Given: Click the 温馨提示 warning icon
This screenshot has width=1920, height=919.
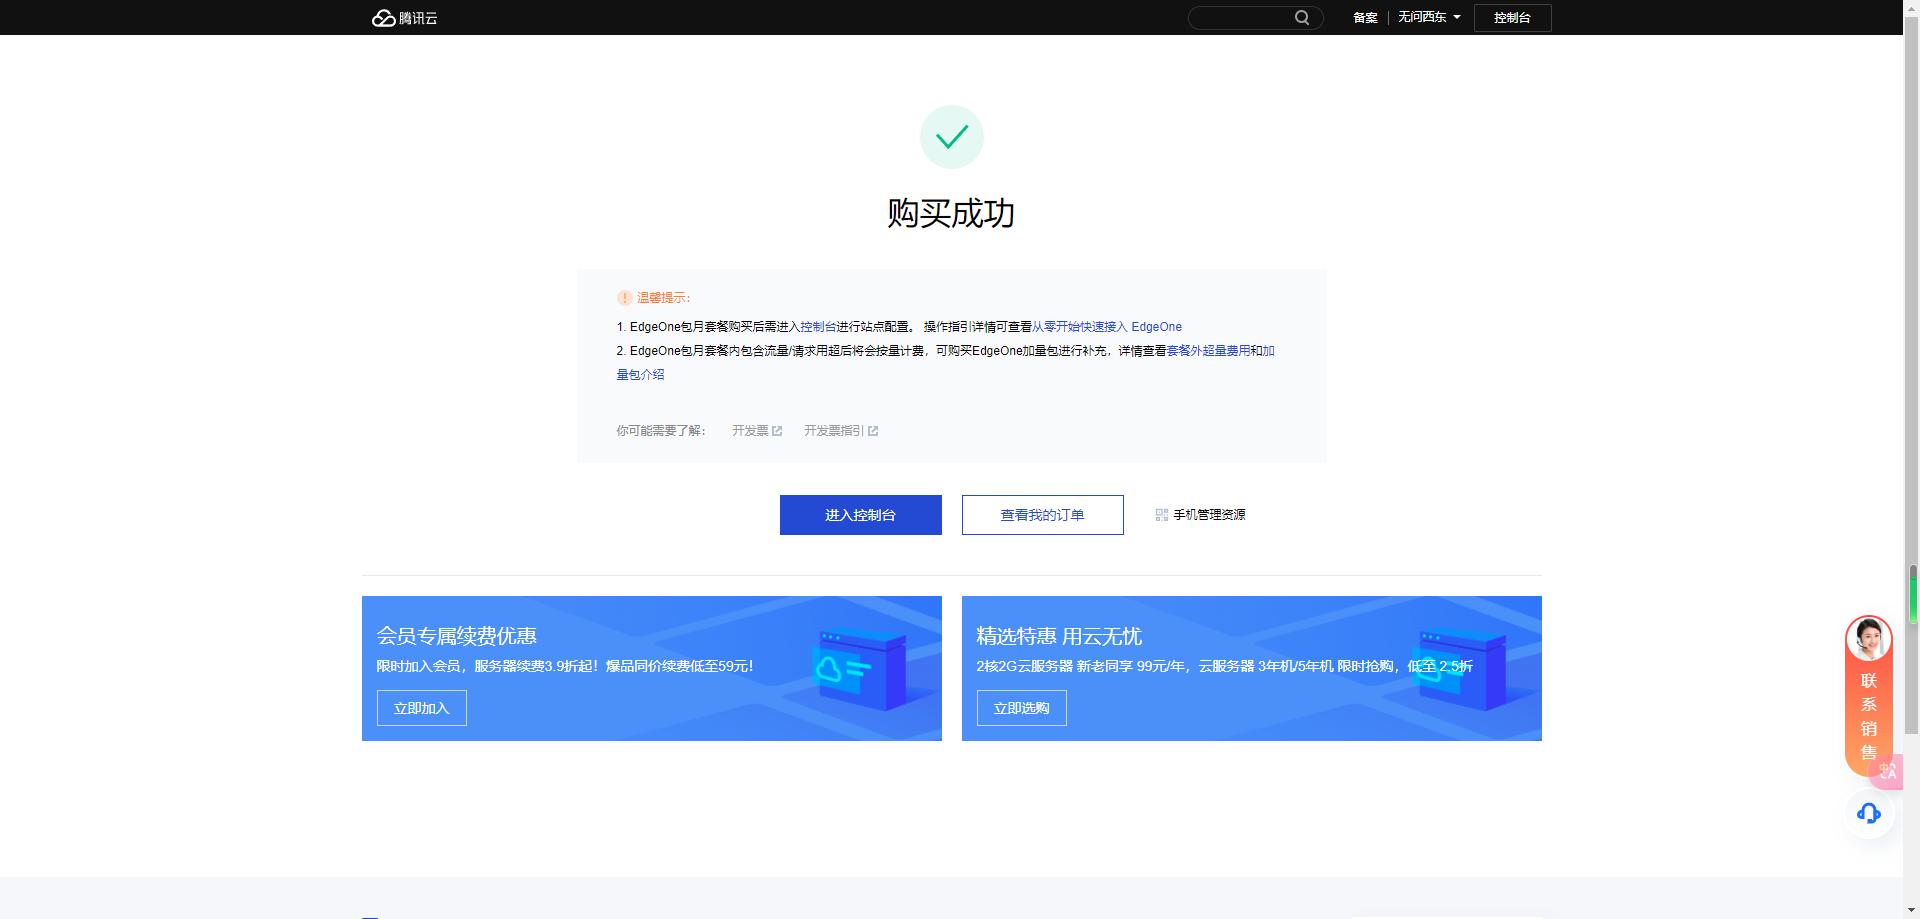Looking at the screenshot, I should pos(625,298).
